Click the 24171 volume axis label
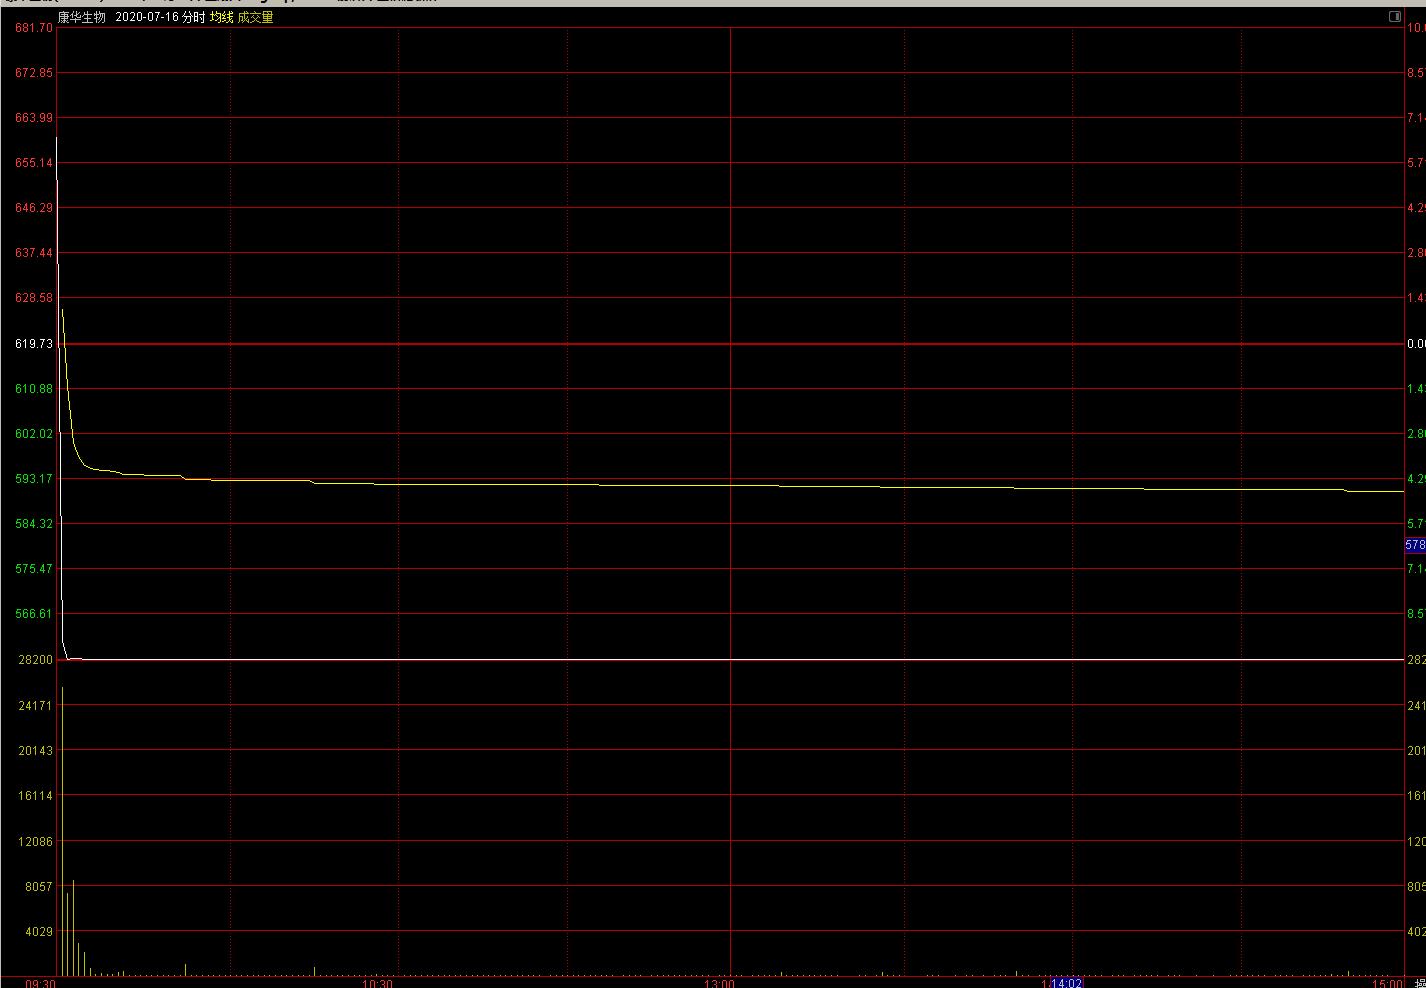1426x988 pixels. click(36, 706)
